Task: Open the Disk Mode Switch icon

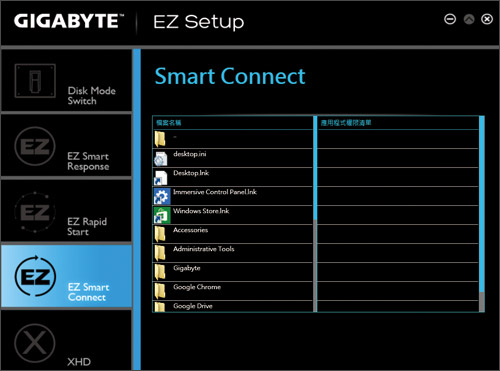Action: click(35, 81)
